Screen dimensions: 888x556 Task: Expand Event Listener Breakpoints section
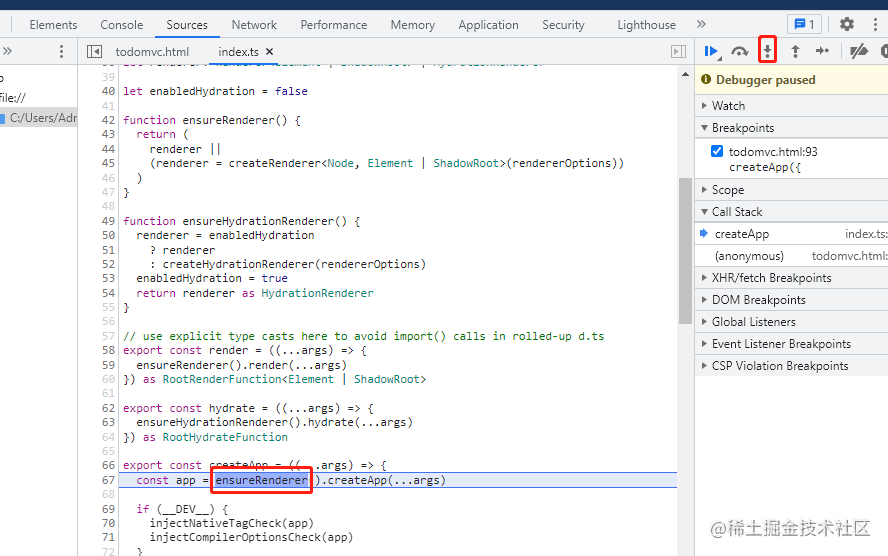pyautogui.click(x=791, y=344)
